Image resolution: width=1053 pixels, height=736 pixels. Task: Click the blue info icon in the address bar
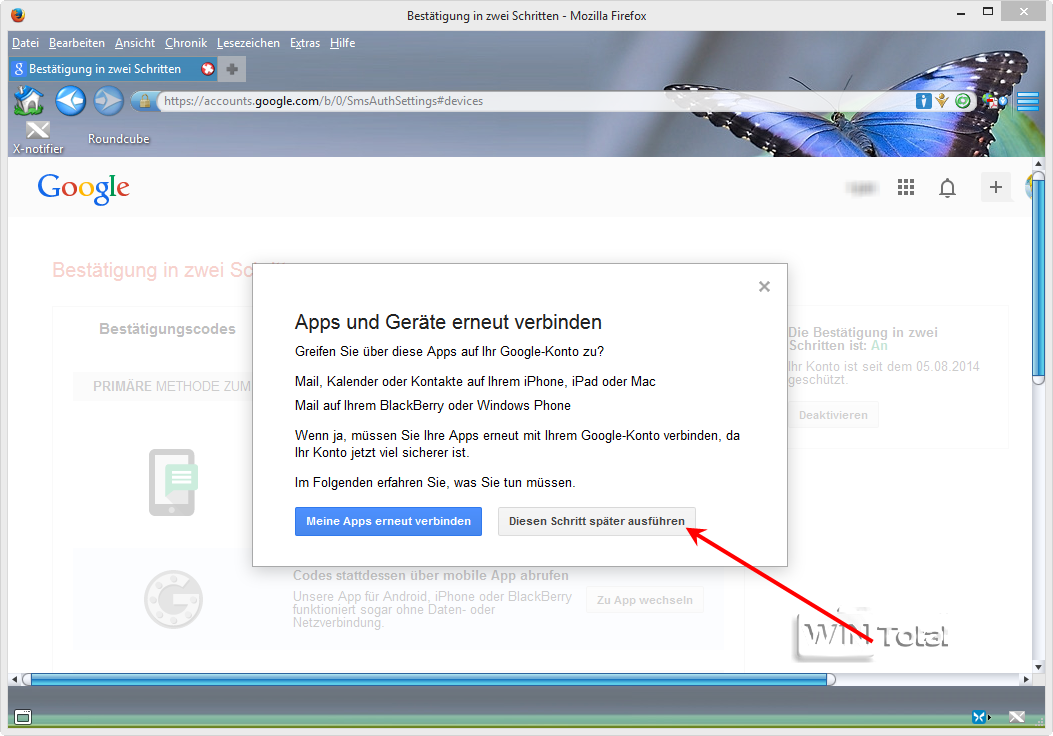pos(923,101)
